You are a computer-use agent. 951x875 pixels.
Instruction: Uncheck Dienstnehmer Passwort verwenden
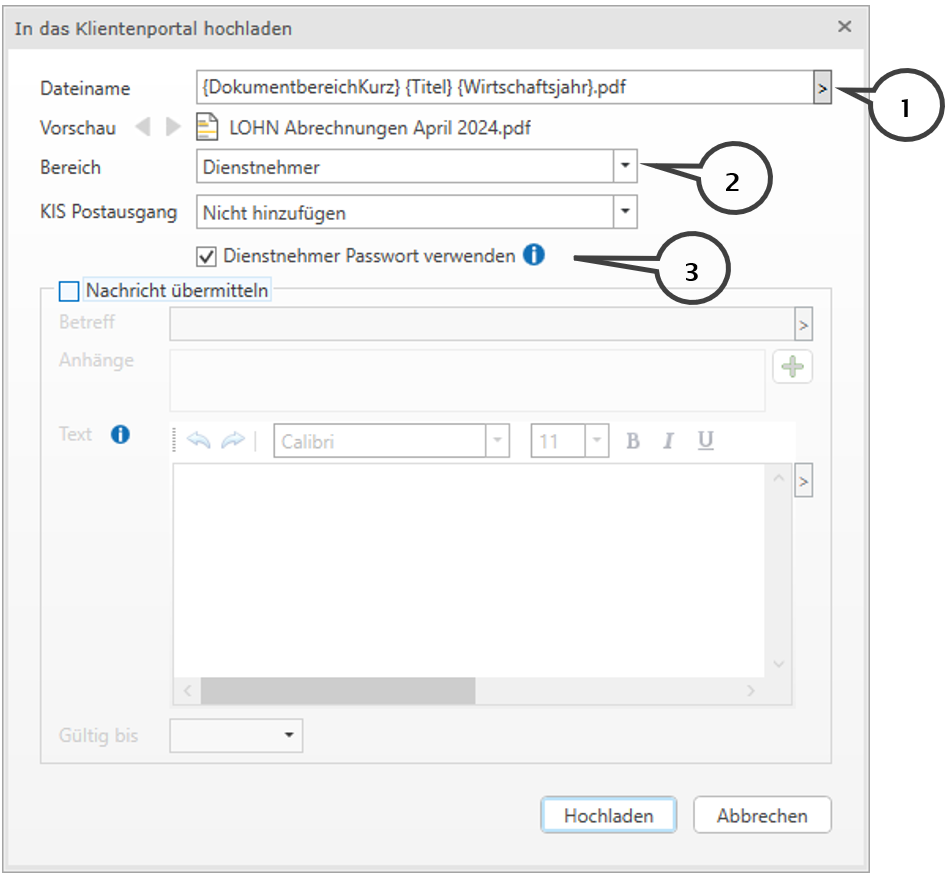[207, 257]
